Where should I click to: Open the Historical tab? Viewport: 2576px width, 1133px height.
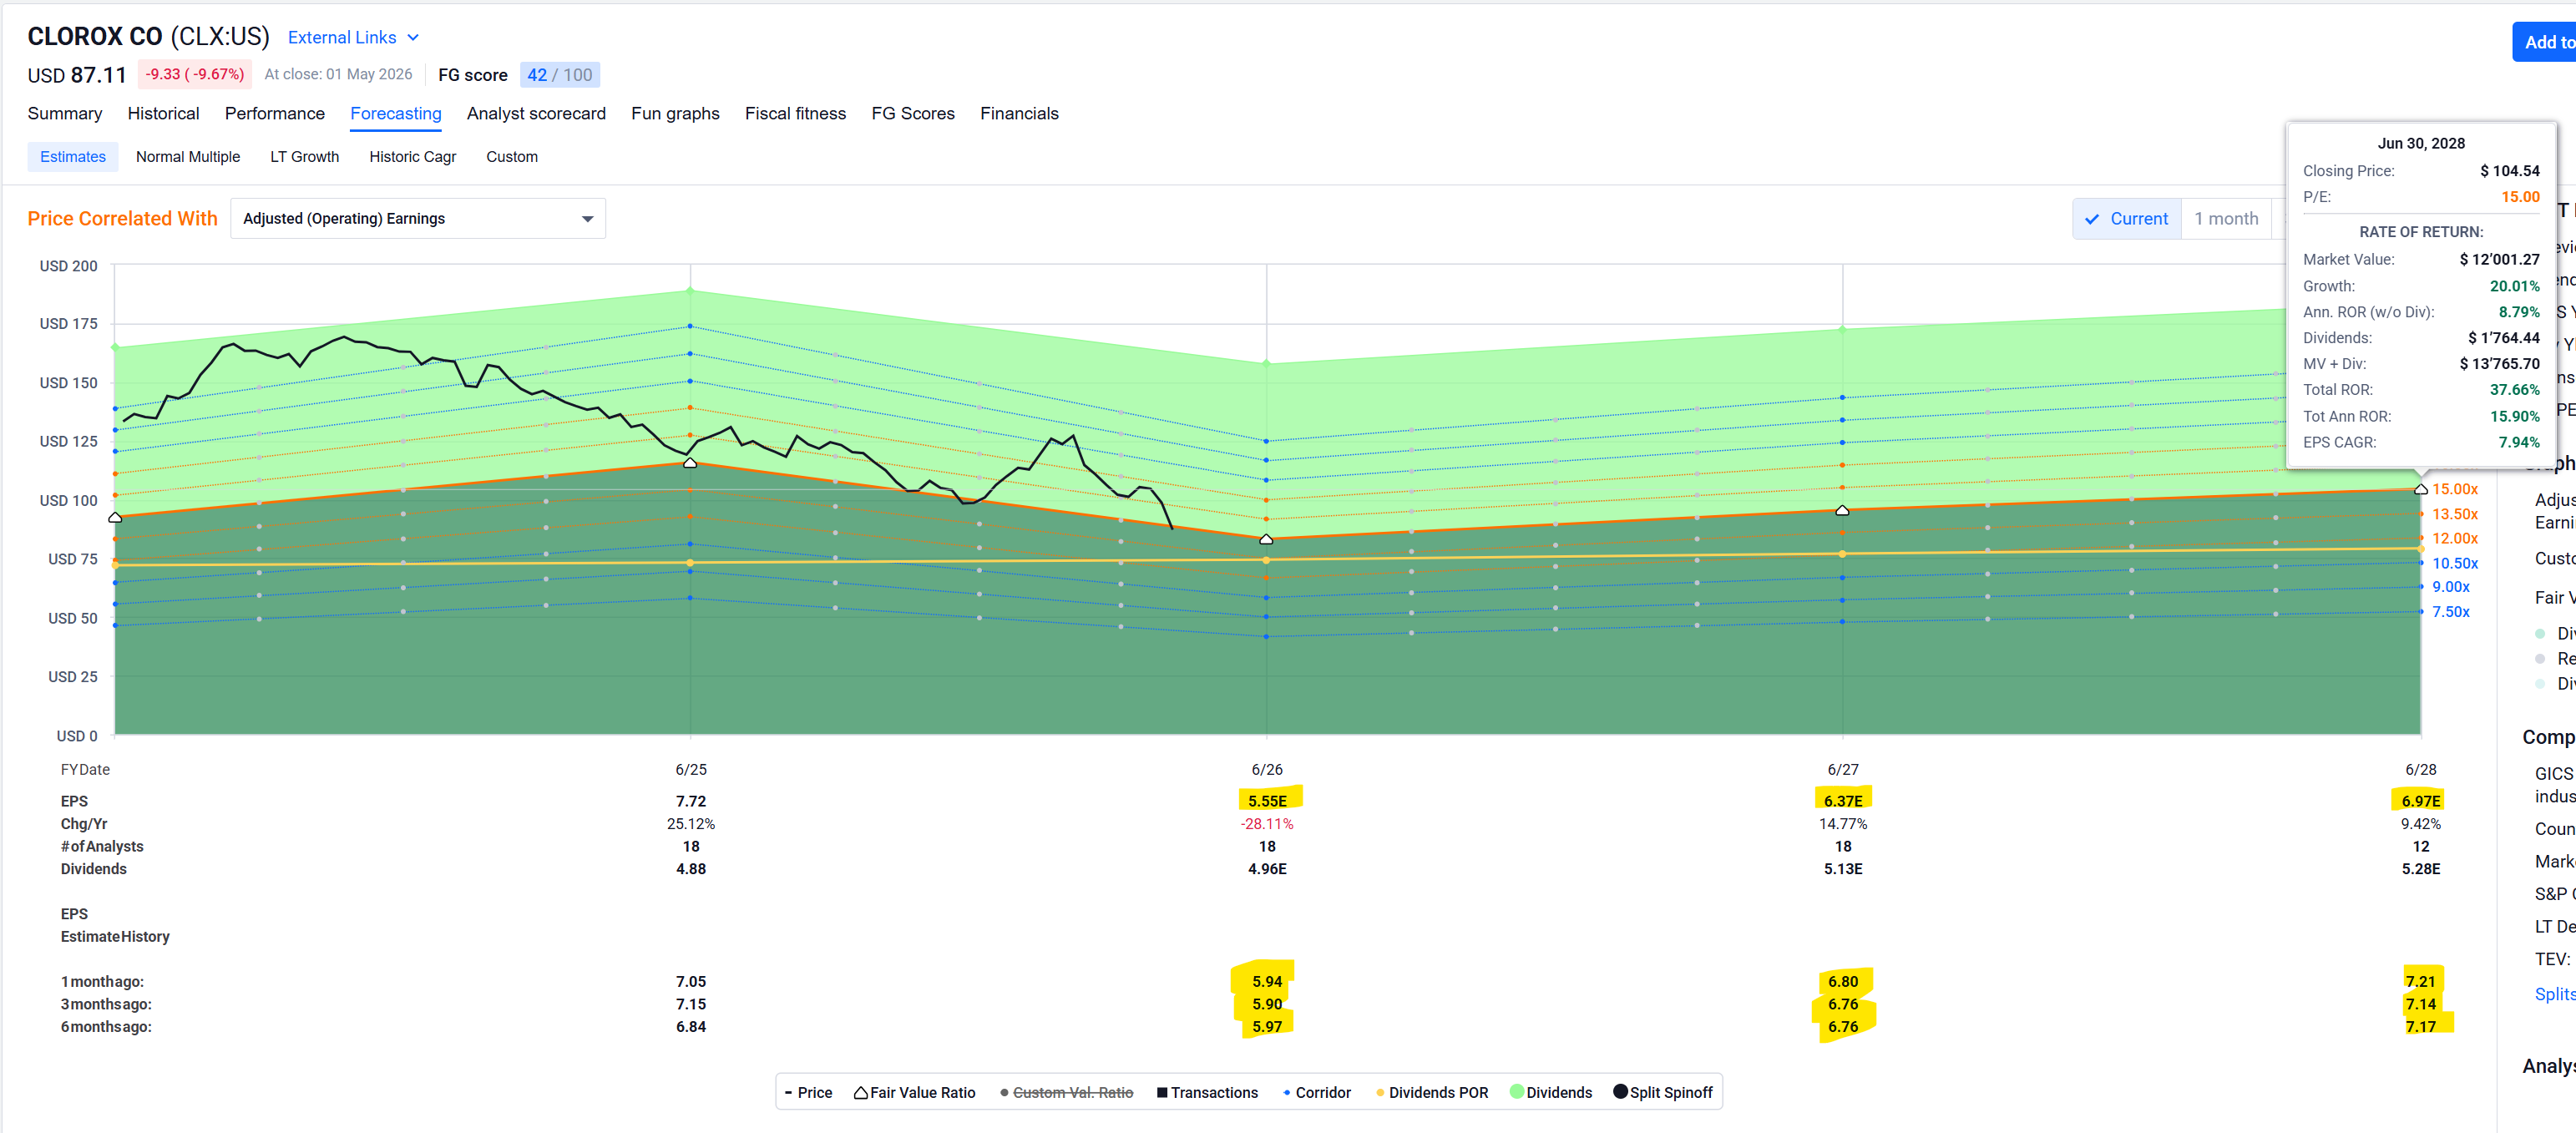[x=163, y=113]
